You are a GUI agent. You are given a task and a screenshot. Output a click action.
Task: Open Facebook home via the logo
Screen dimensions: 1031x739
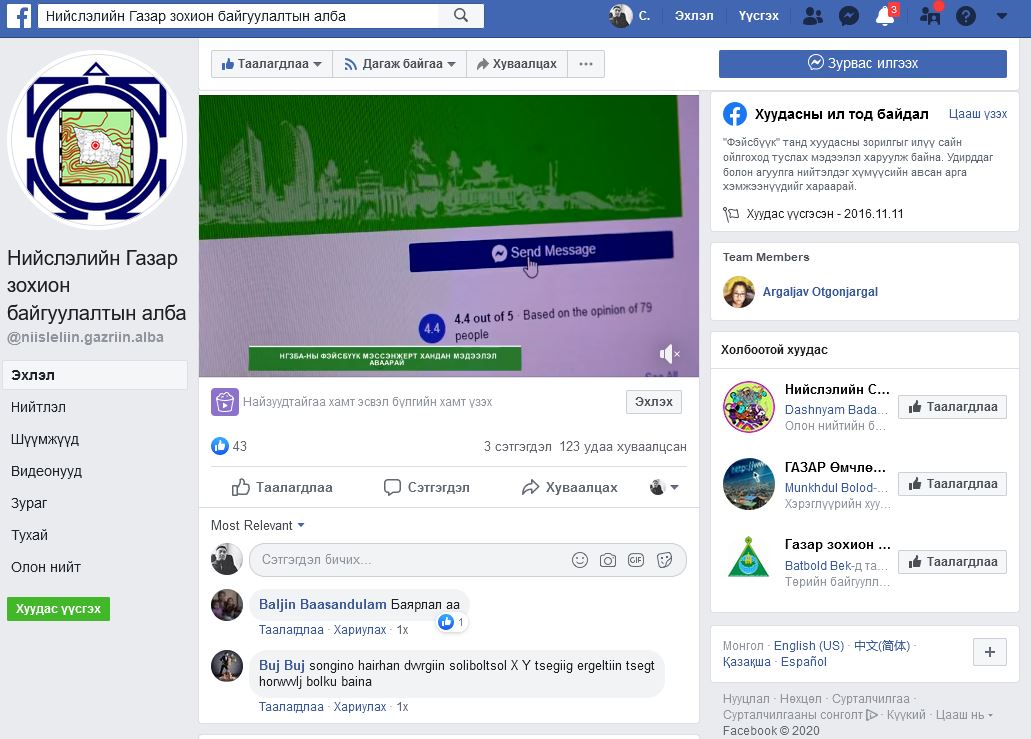click(x=18, y=16)
